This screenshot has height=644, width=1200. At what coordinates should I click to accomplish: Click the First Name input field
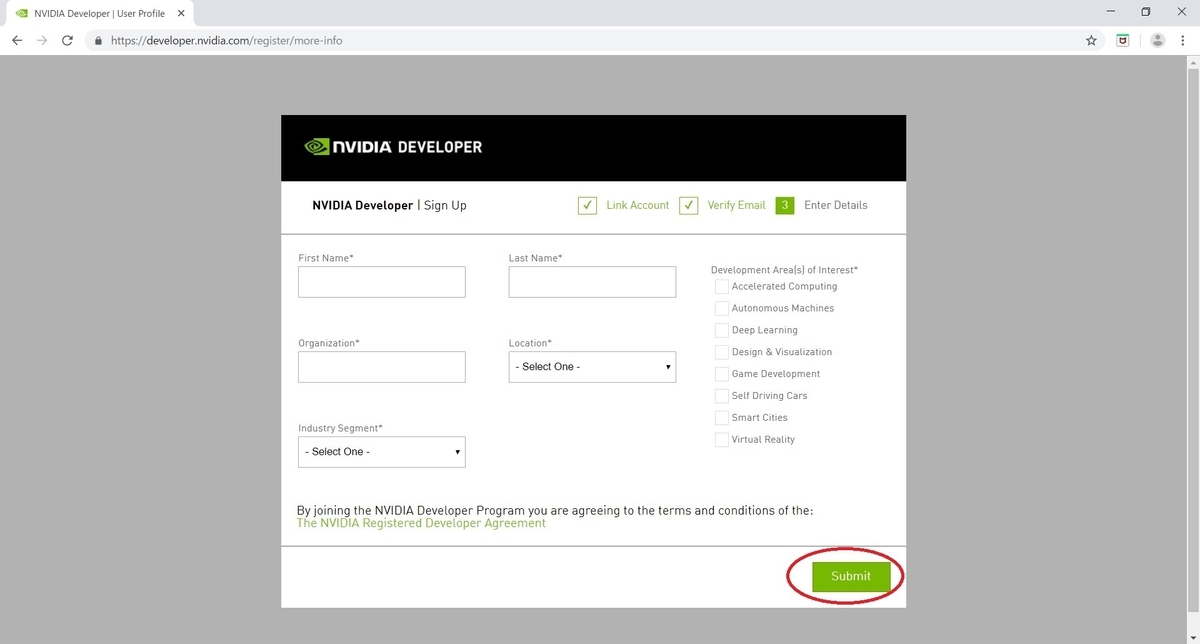381,282
